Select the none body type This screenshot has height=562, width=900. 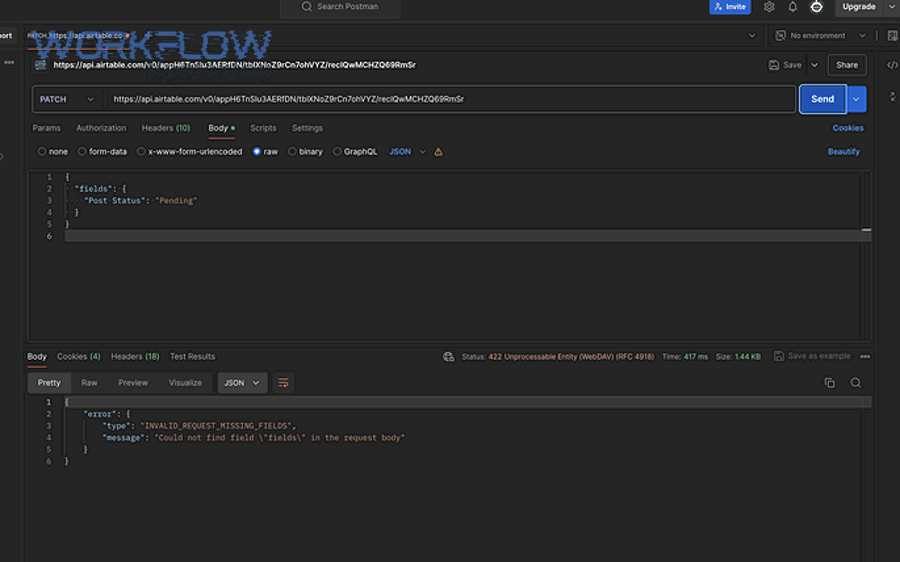[42, 152]
